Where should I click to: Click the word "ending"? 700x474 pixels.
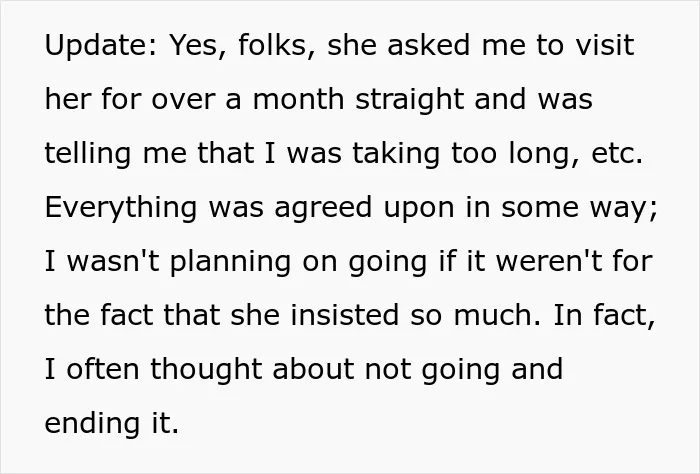click(x=92, y=424)
